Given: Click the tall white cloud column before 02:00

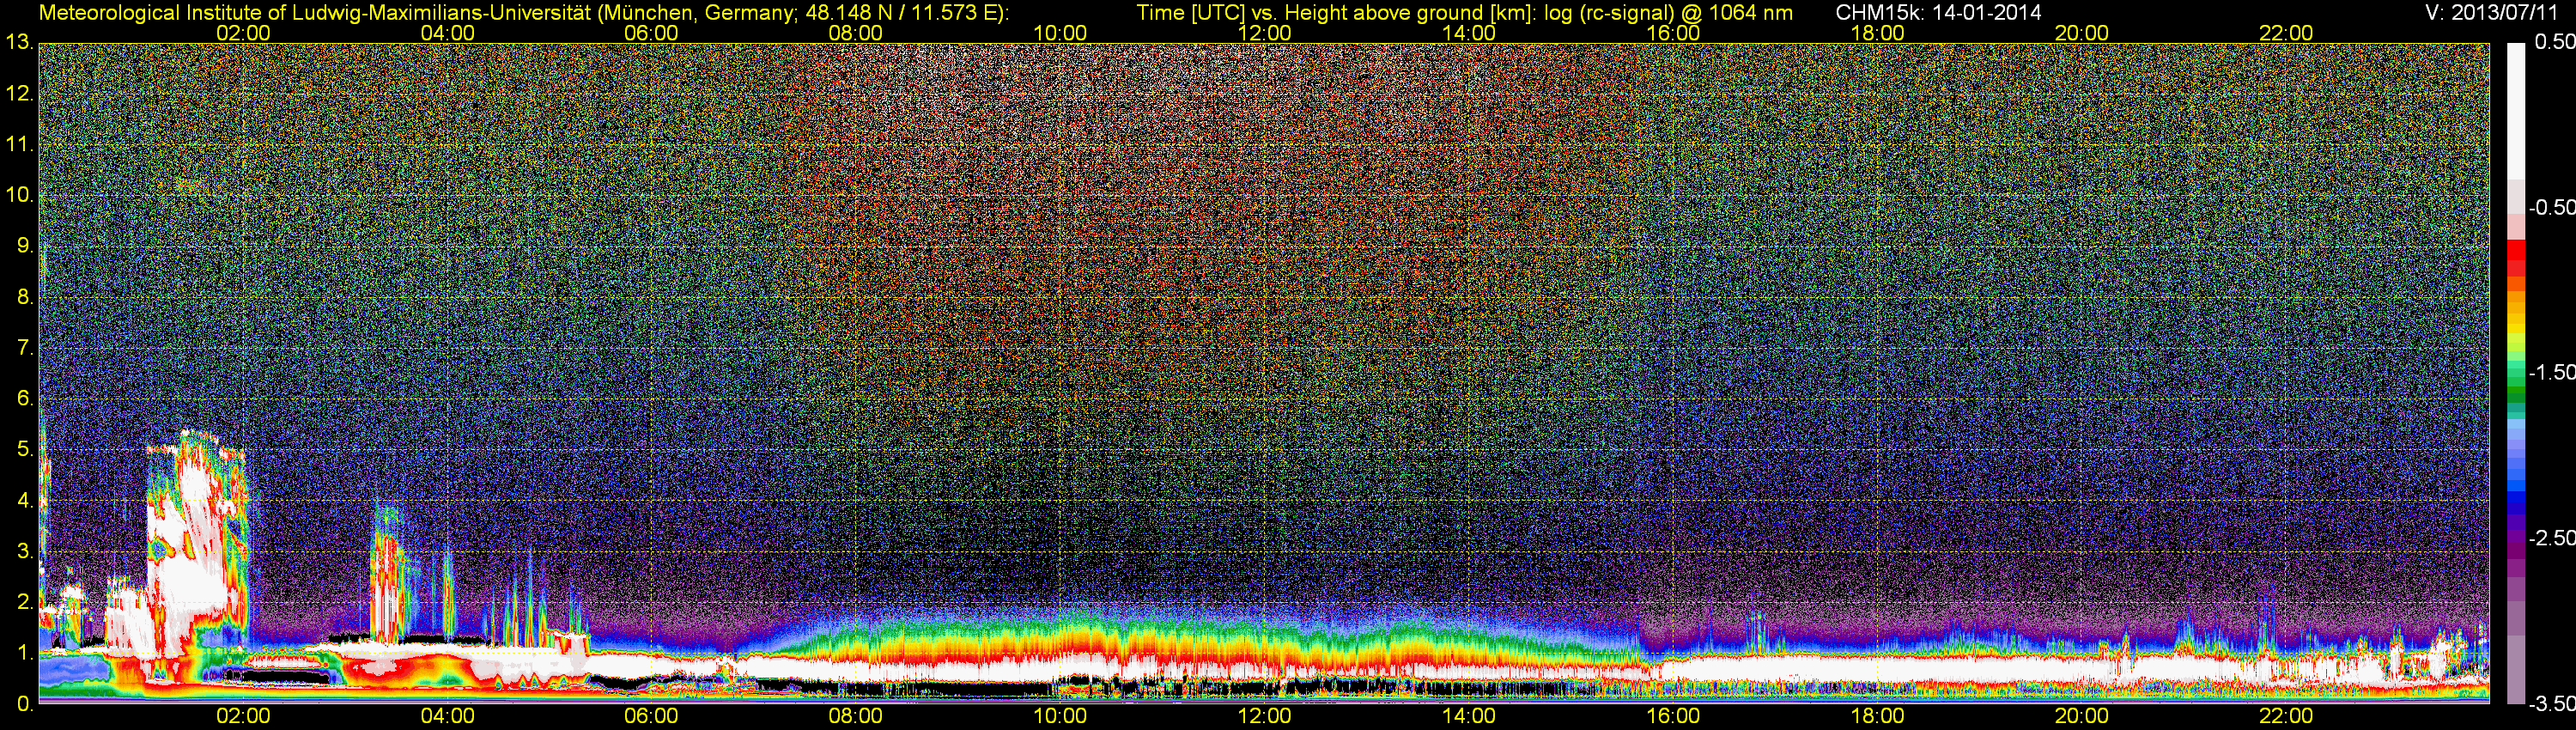Looking at the screenshot, I should pos(195,545).
